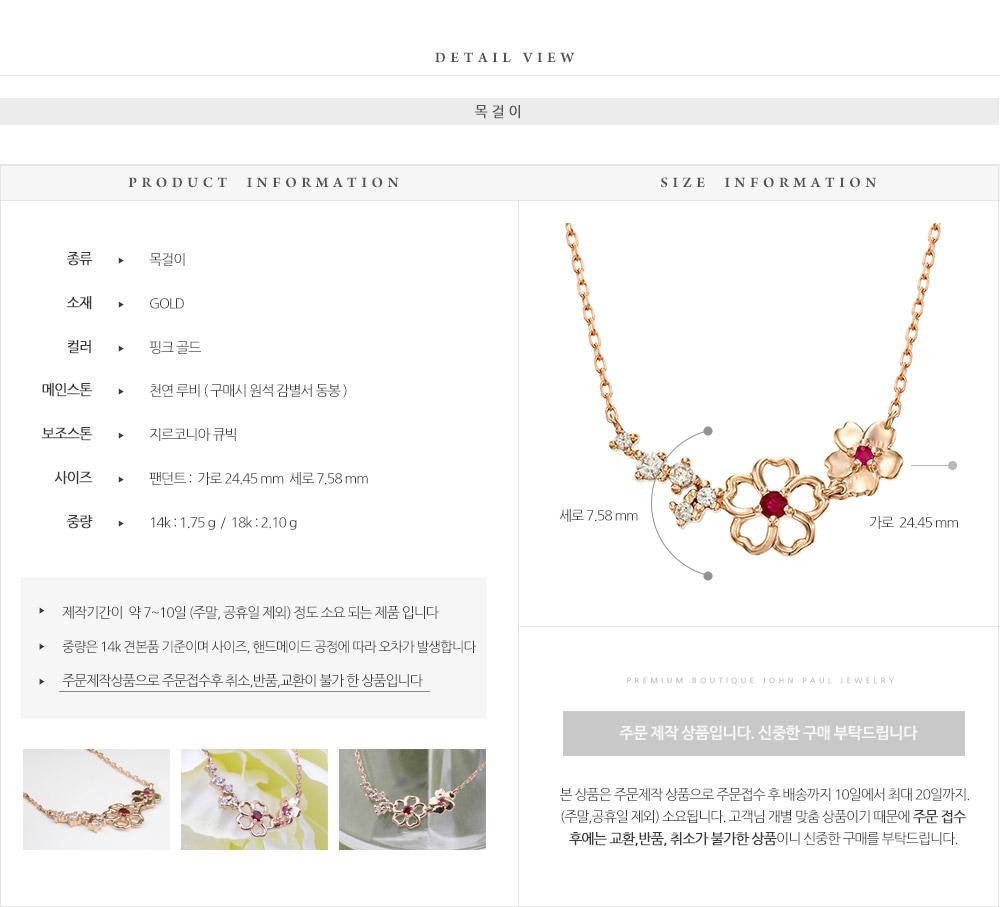Screen dimensions: 1000x907
Task: Click the arrow bullet next to 소재
Action: [x=121, y=304]
